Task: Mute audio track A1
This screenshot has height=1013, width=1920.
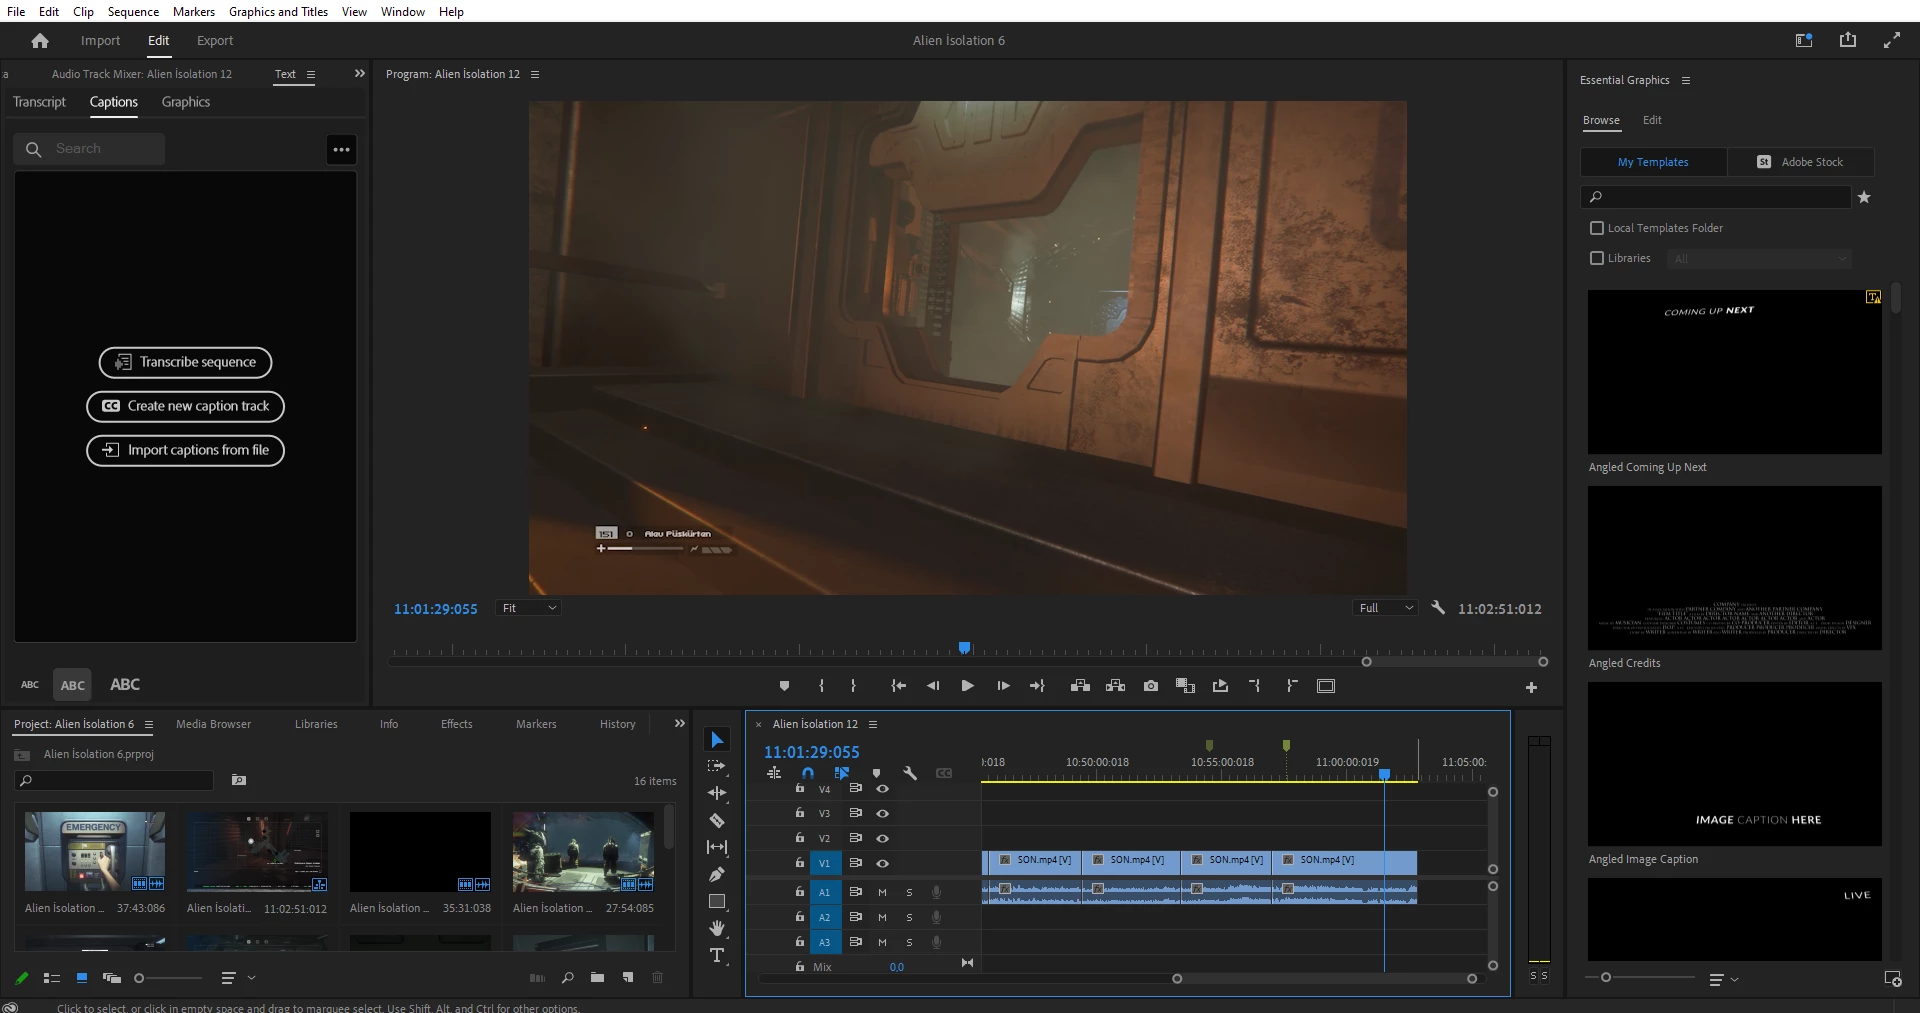Action: pos(882,892)
